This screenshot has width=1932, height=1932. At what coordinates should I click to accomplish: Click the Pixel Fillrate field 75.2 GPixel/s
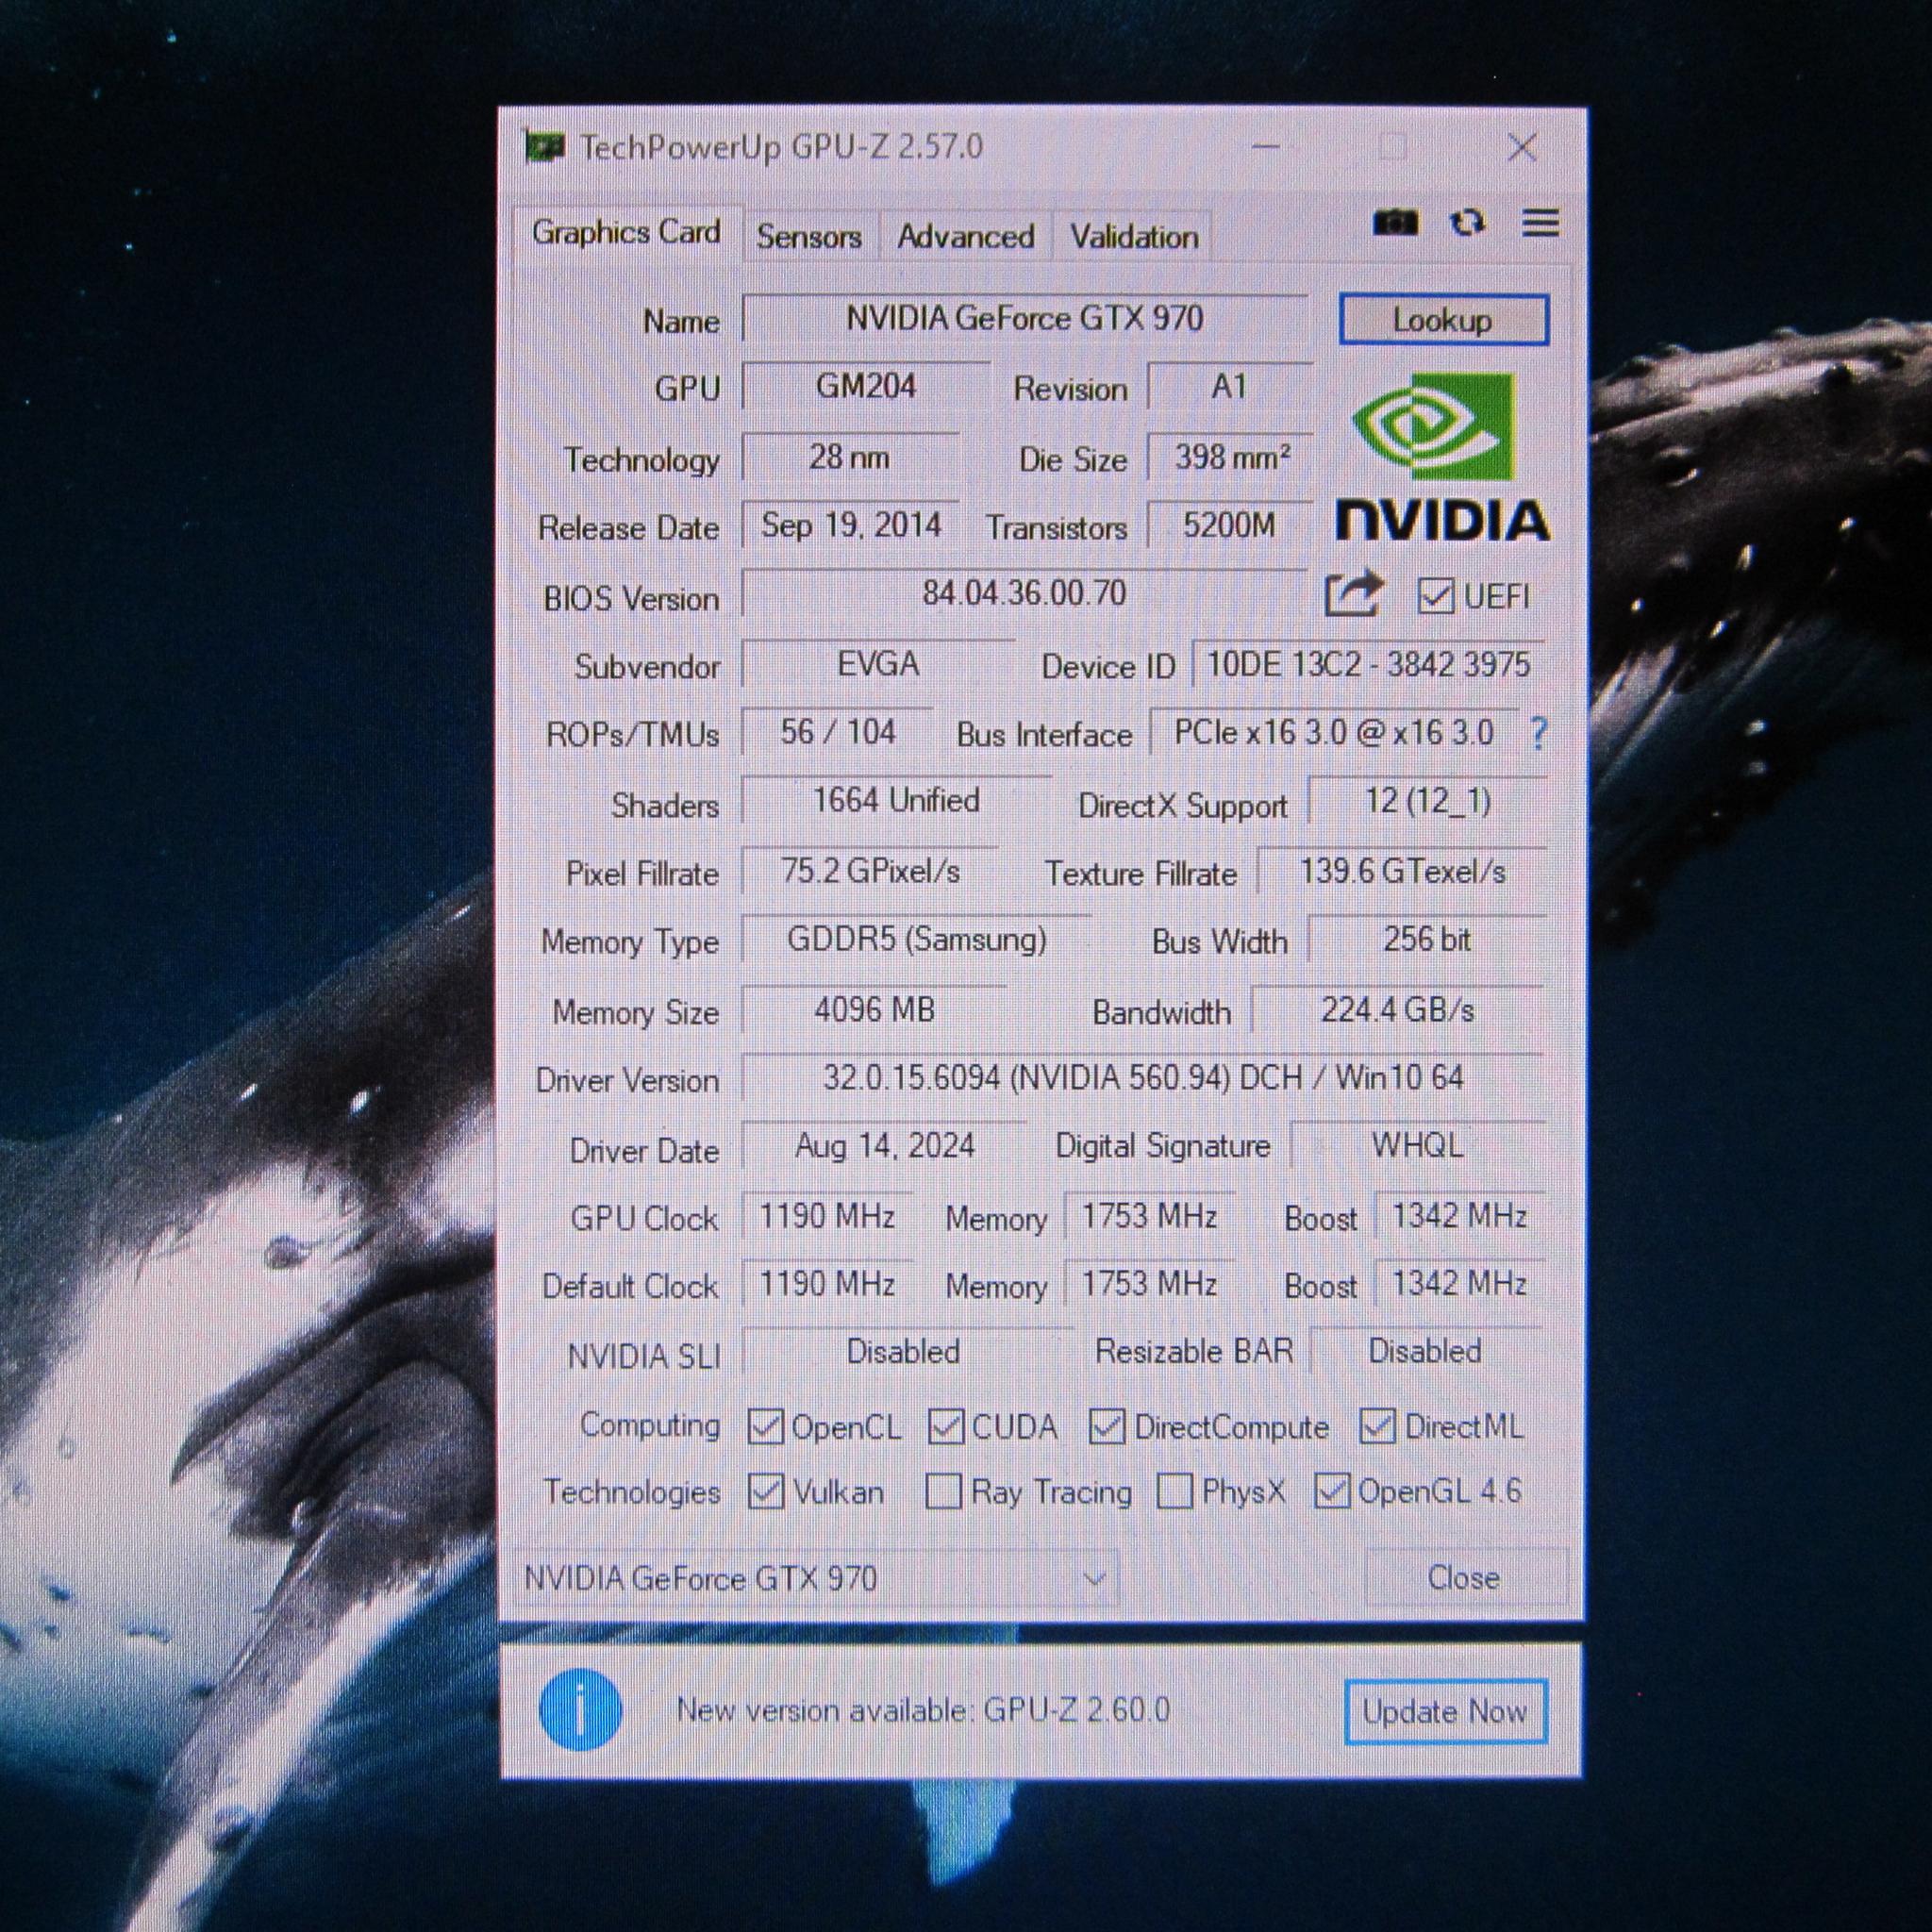coord(870,871)
